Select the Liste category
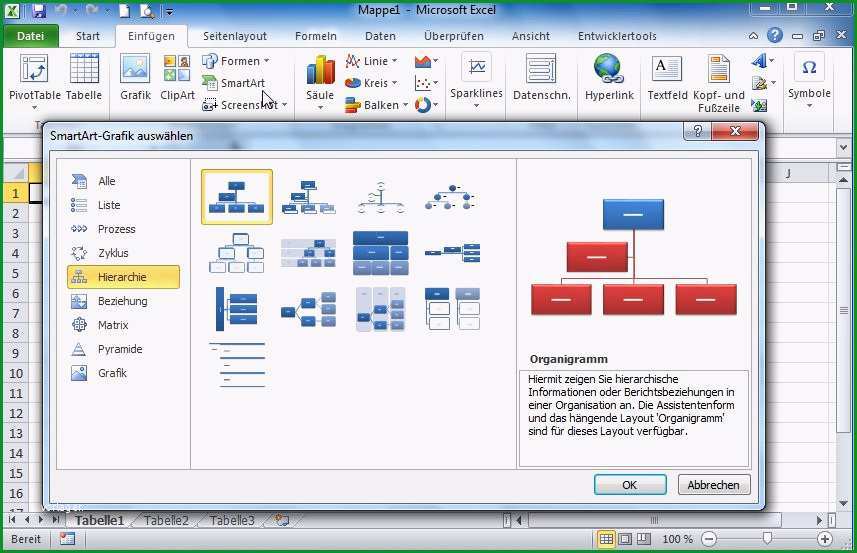This screenshot has width=857, height=553. click(124, 205)
